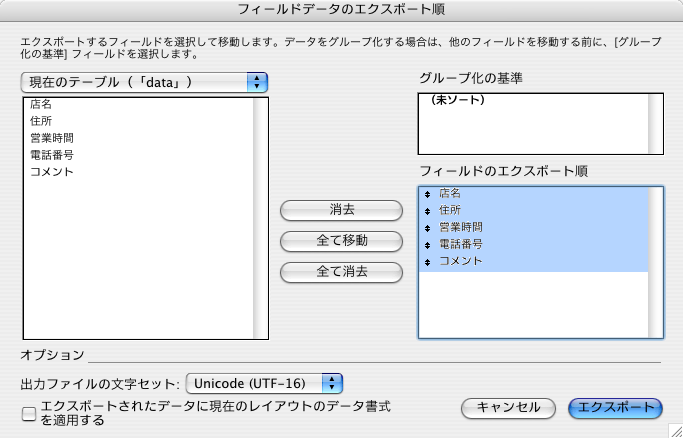Click the エクスポート button
Viewport: 683px width, 438px height.
[x=615, y=408]
